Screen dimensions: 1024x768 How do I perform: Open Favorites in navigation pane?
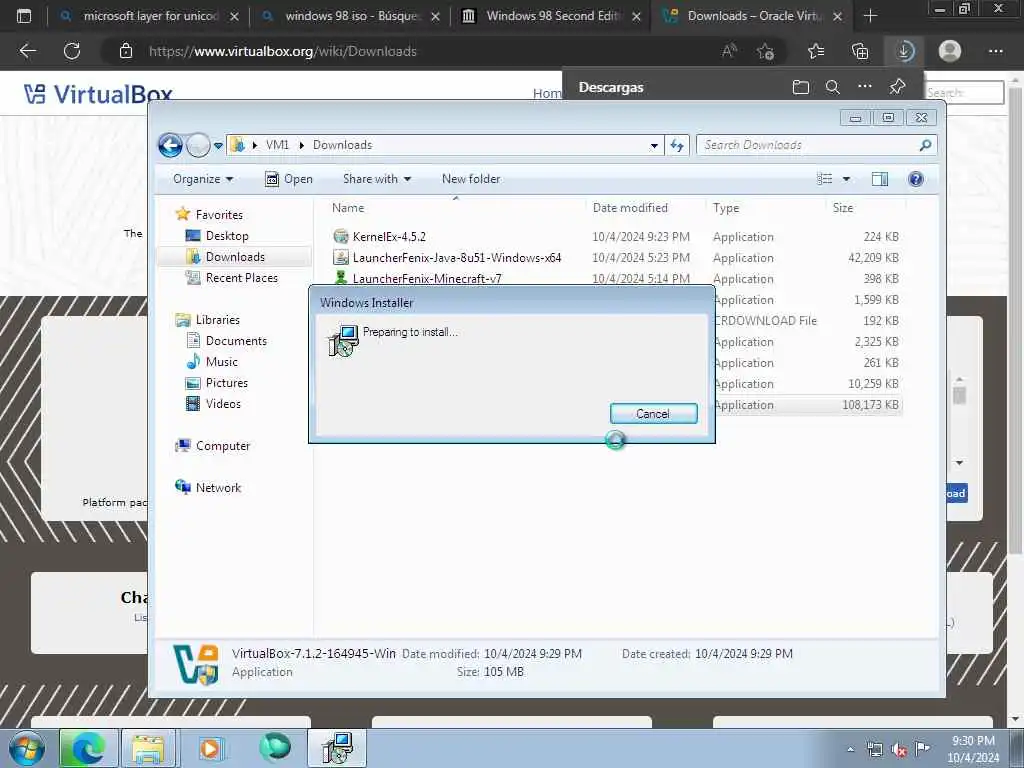pos(219,215)
